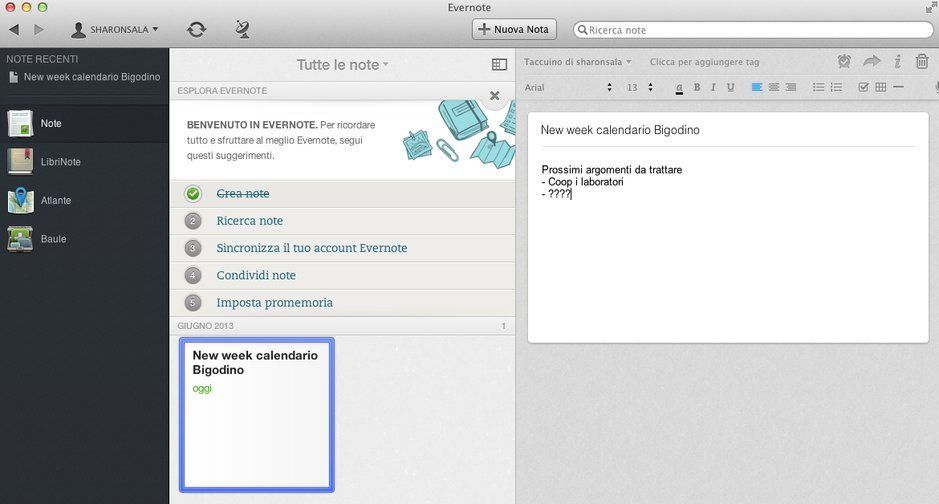The width and height of the screenshot is (939, 504).
Task: Create a note with Nuova Nota button
Action: (514, 29)
